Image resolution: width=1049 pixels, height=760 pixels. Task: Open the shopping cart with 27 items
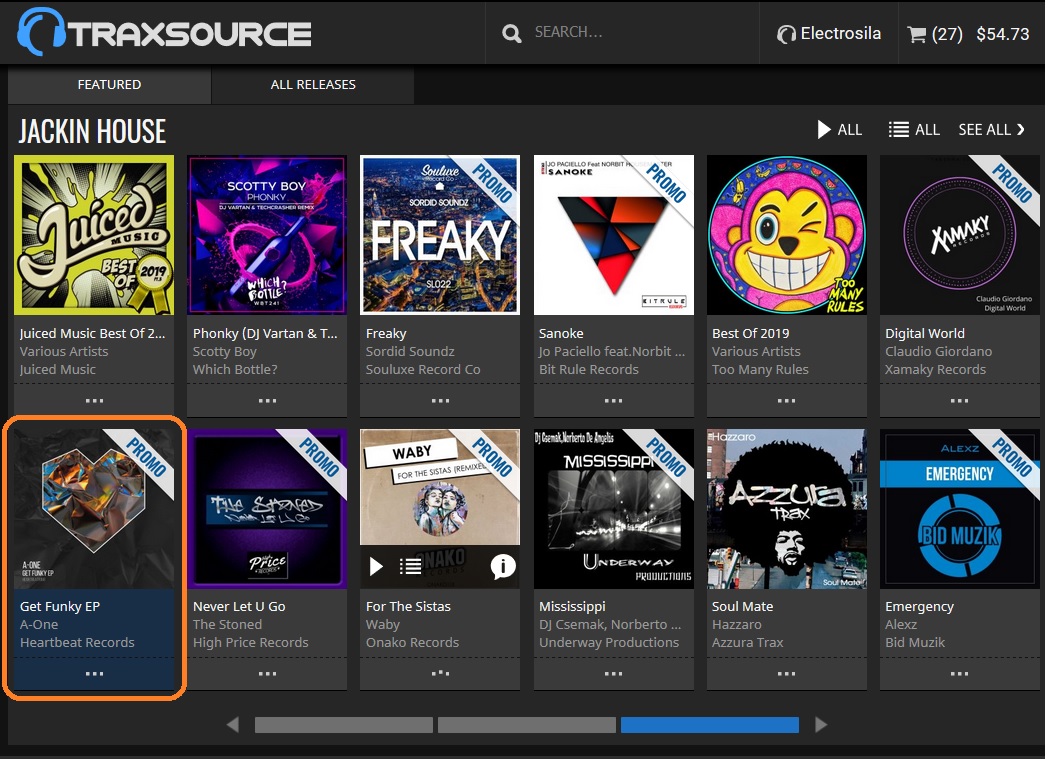935,34
